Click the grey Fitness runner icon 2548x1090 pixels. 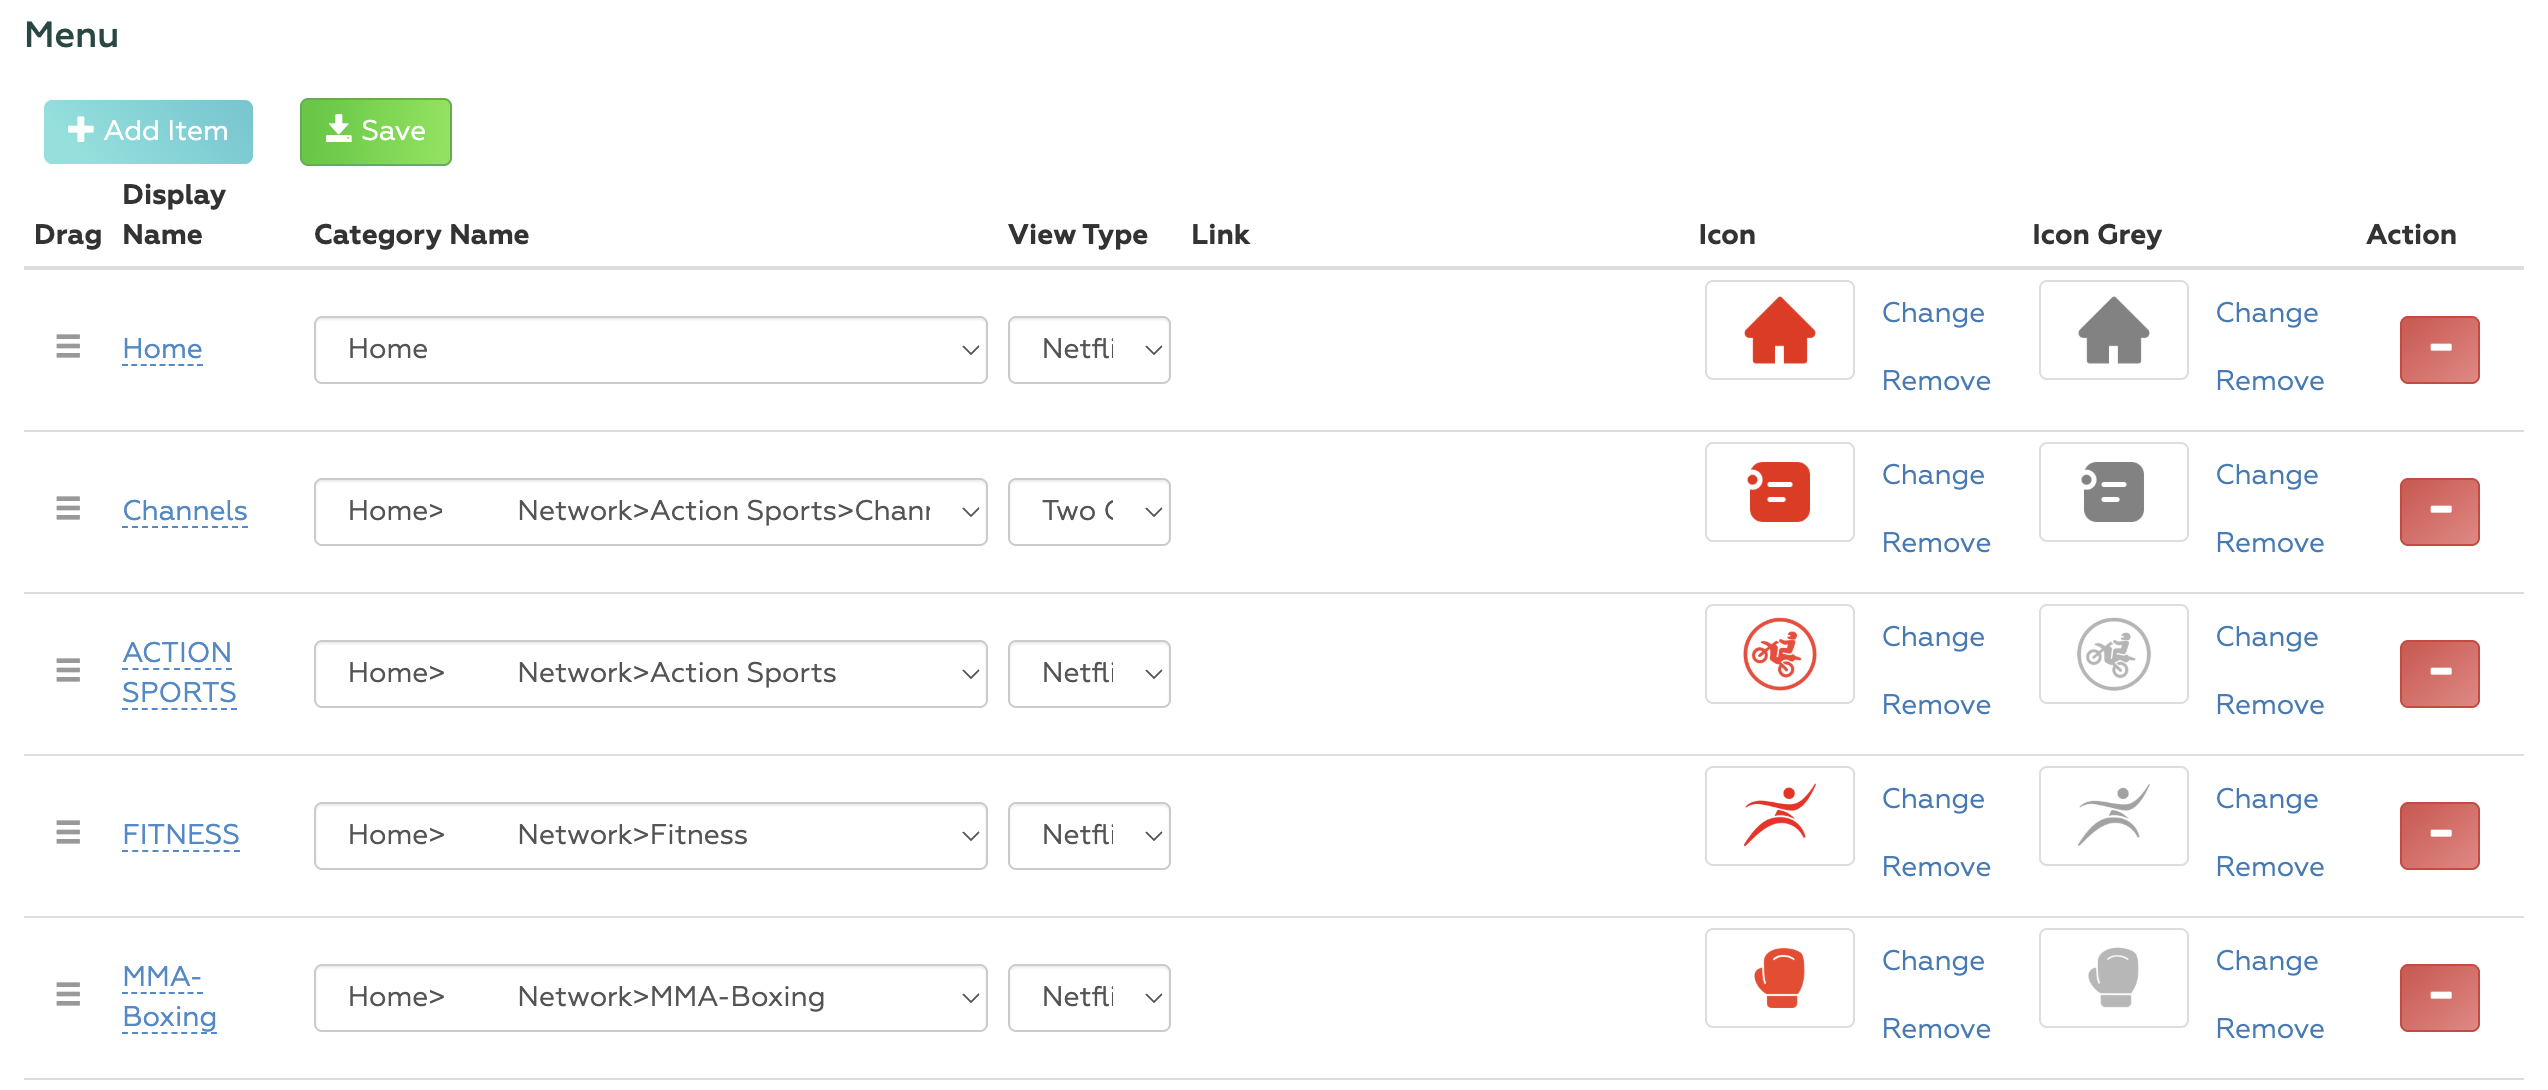tap(2112, 816)
